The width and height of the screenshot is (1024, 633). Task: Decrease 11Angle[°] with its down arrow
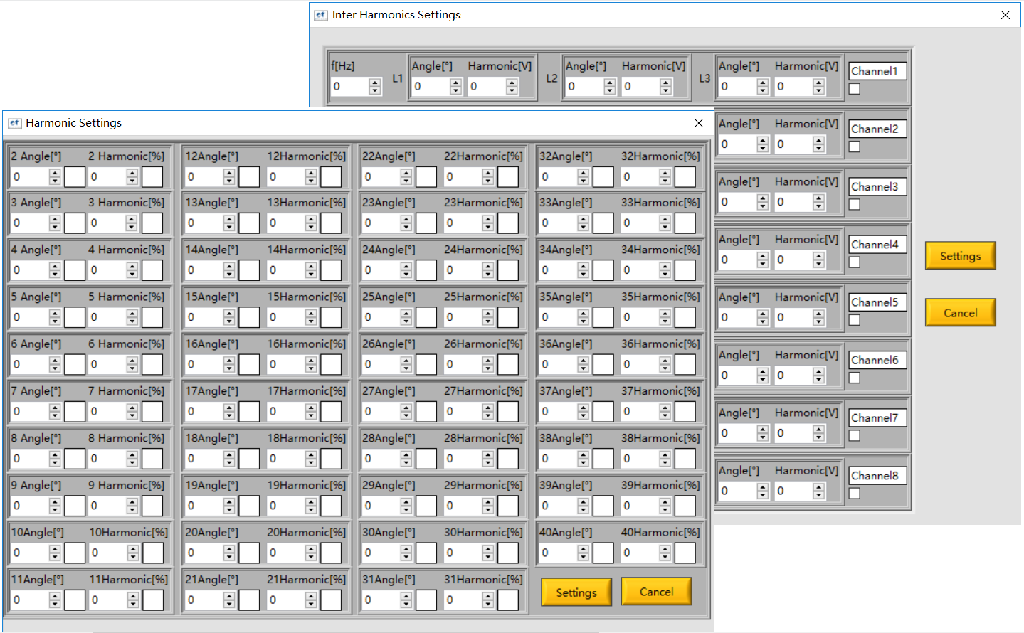(55, 604)
